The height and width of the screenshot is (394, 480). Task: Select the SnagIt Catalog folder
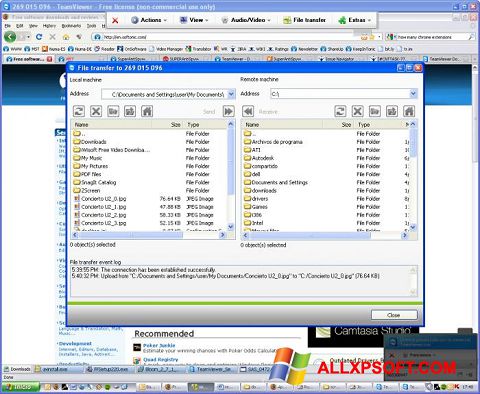point(95,182)
